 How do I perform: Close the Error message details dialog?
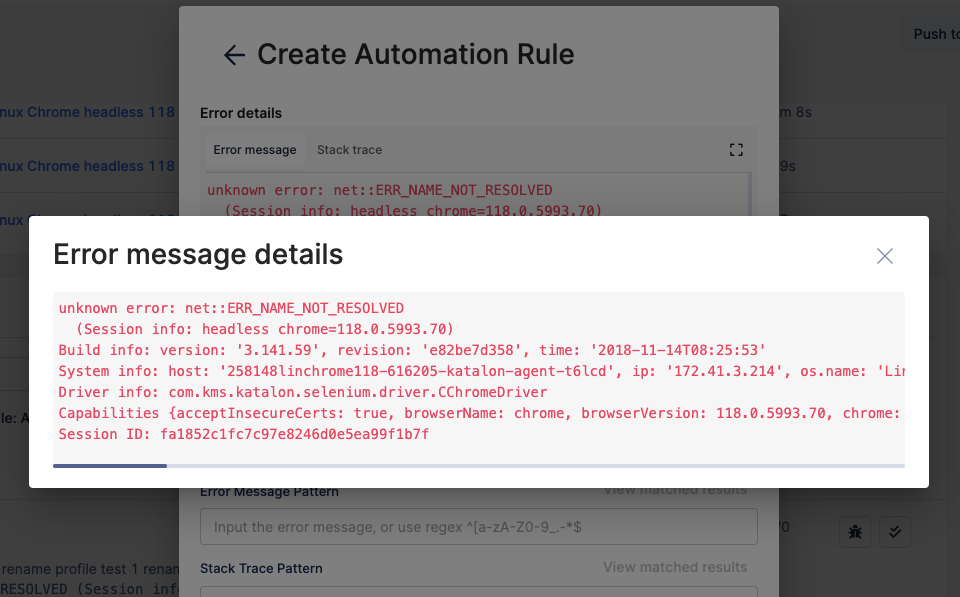point(884,256)
